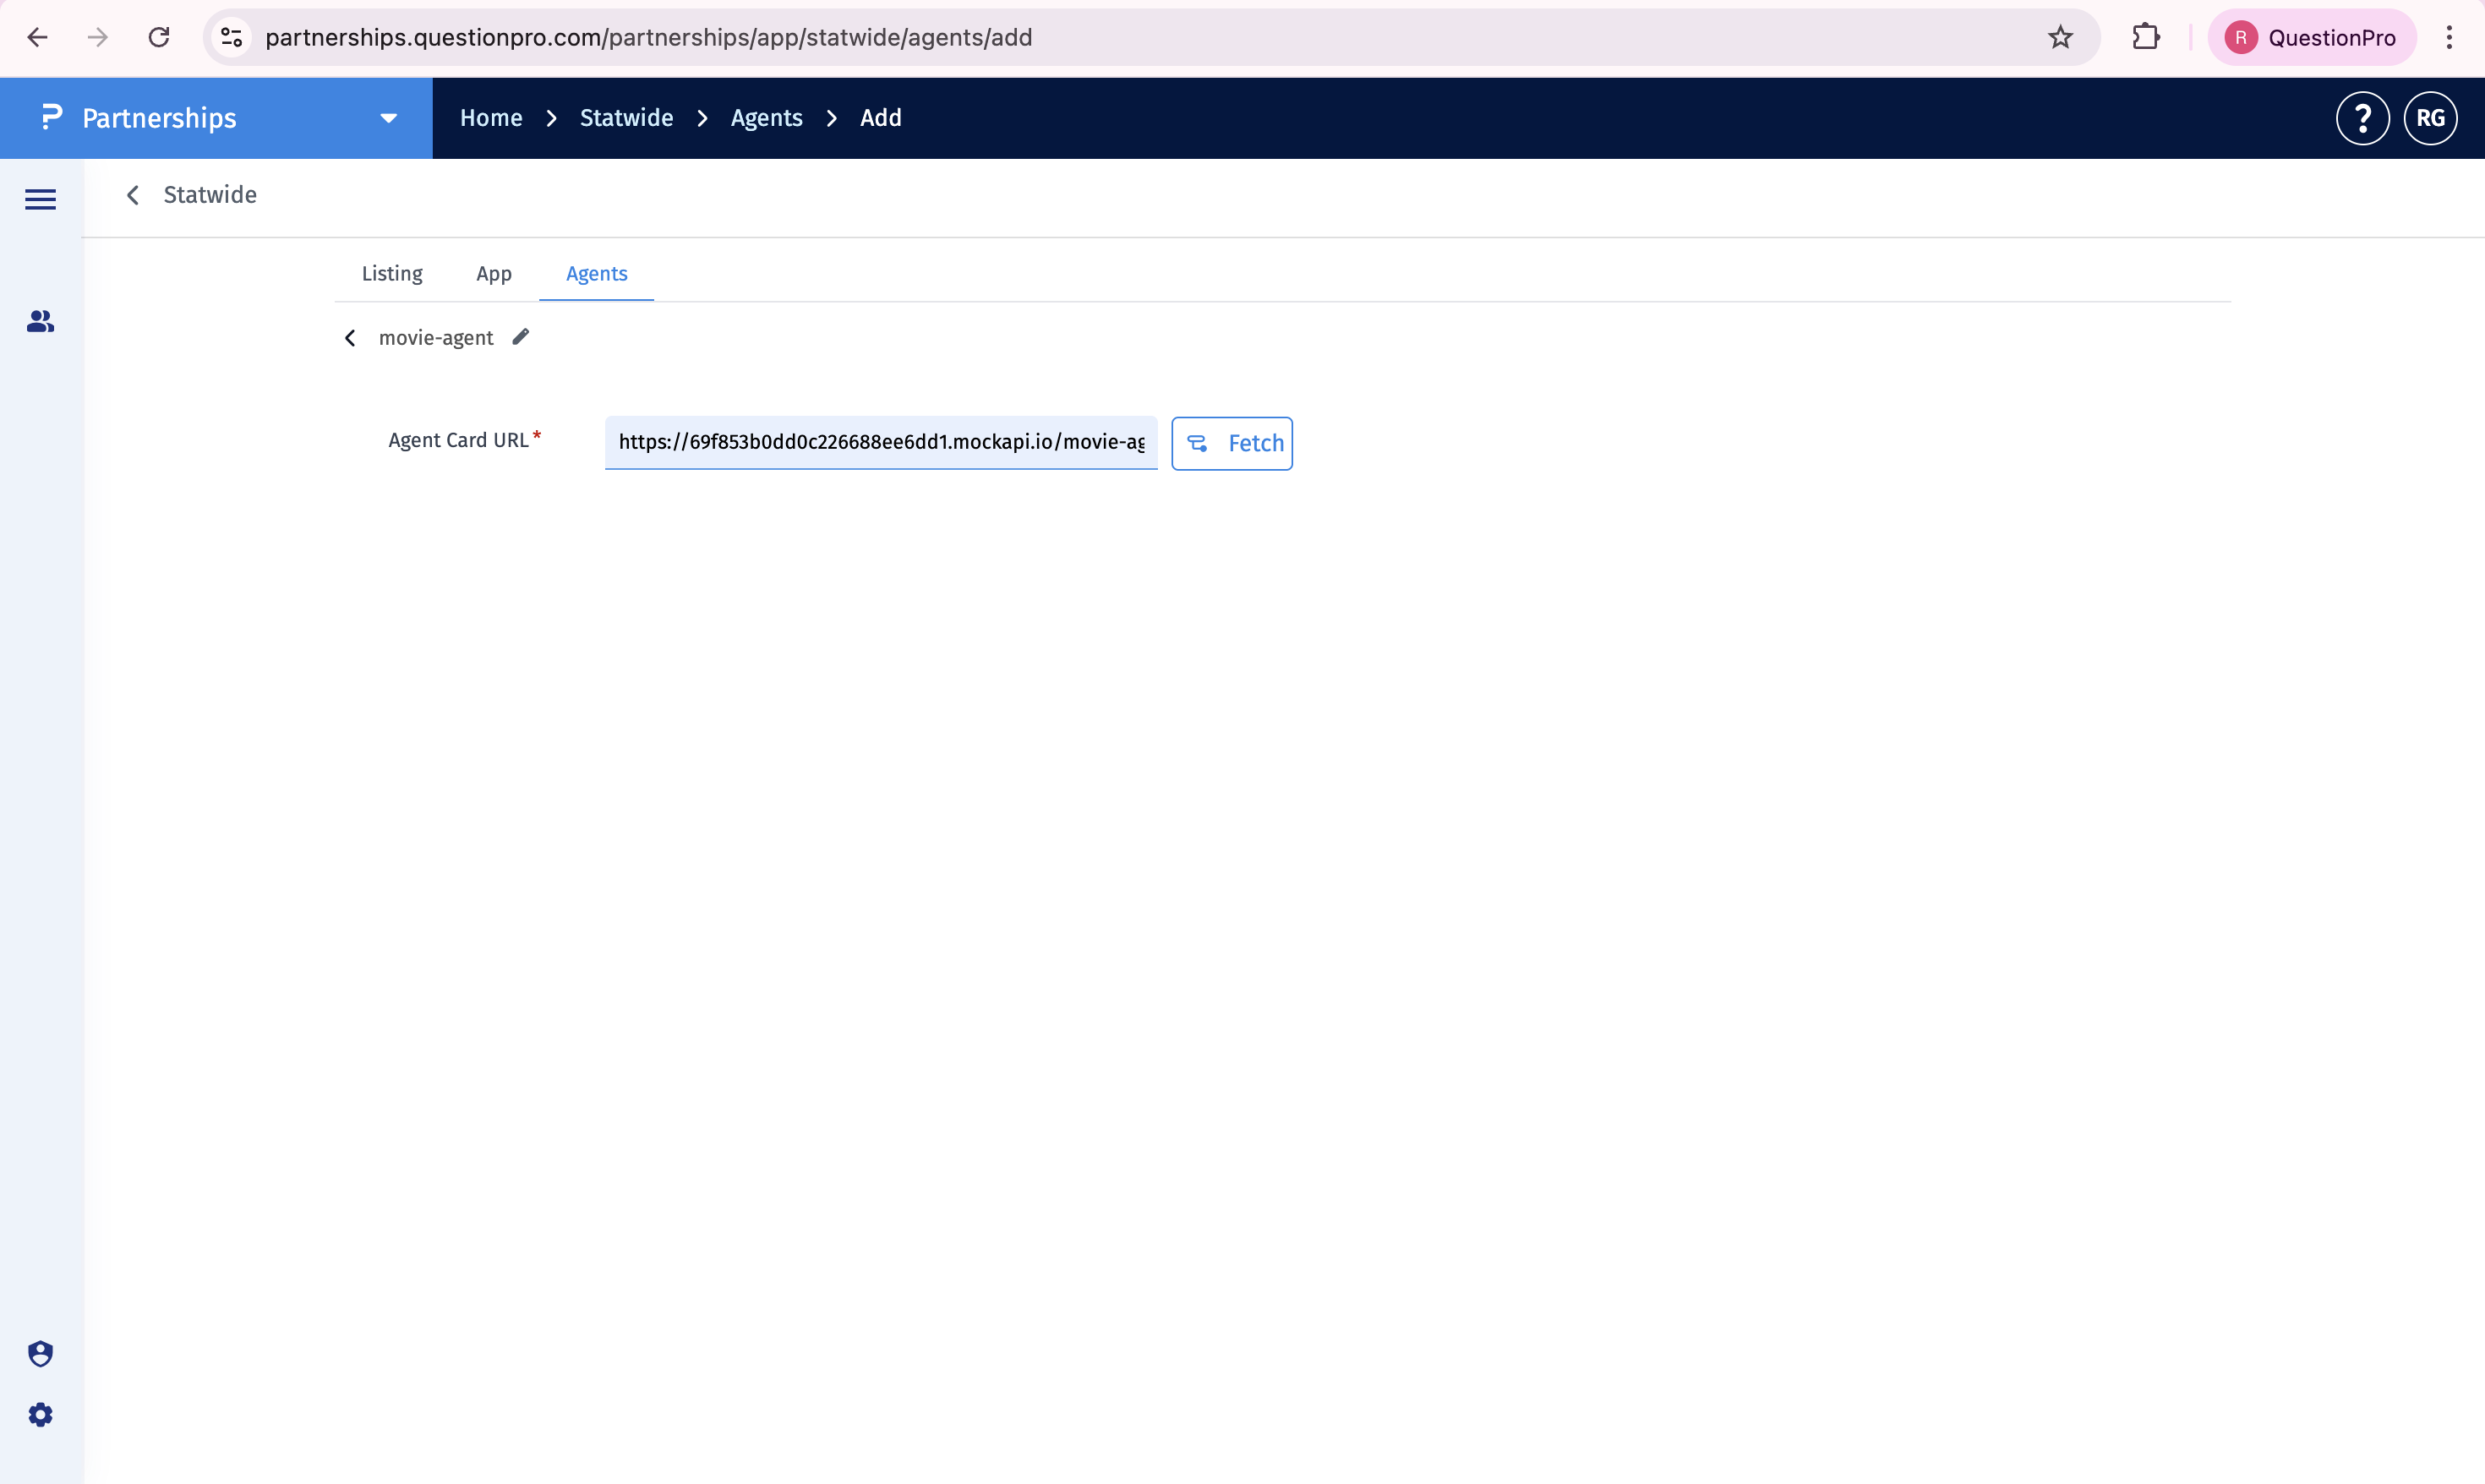Image resolution: width=2485 pixels, height=1484 pixels.
Task: Click the Agent Card URL input field
Action: (881, 442)
